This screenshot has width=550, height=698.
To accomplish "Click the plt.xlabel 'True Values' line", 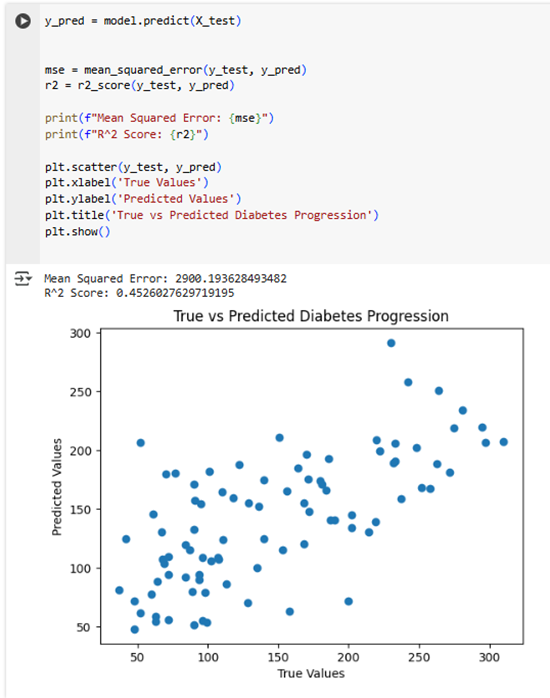I will 126,183.
